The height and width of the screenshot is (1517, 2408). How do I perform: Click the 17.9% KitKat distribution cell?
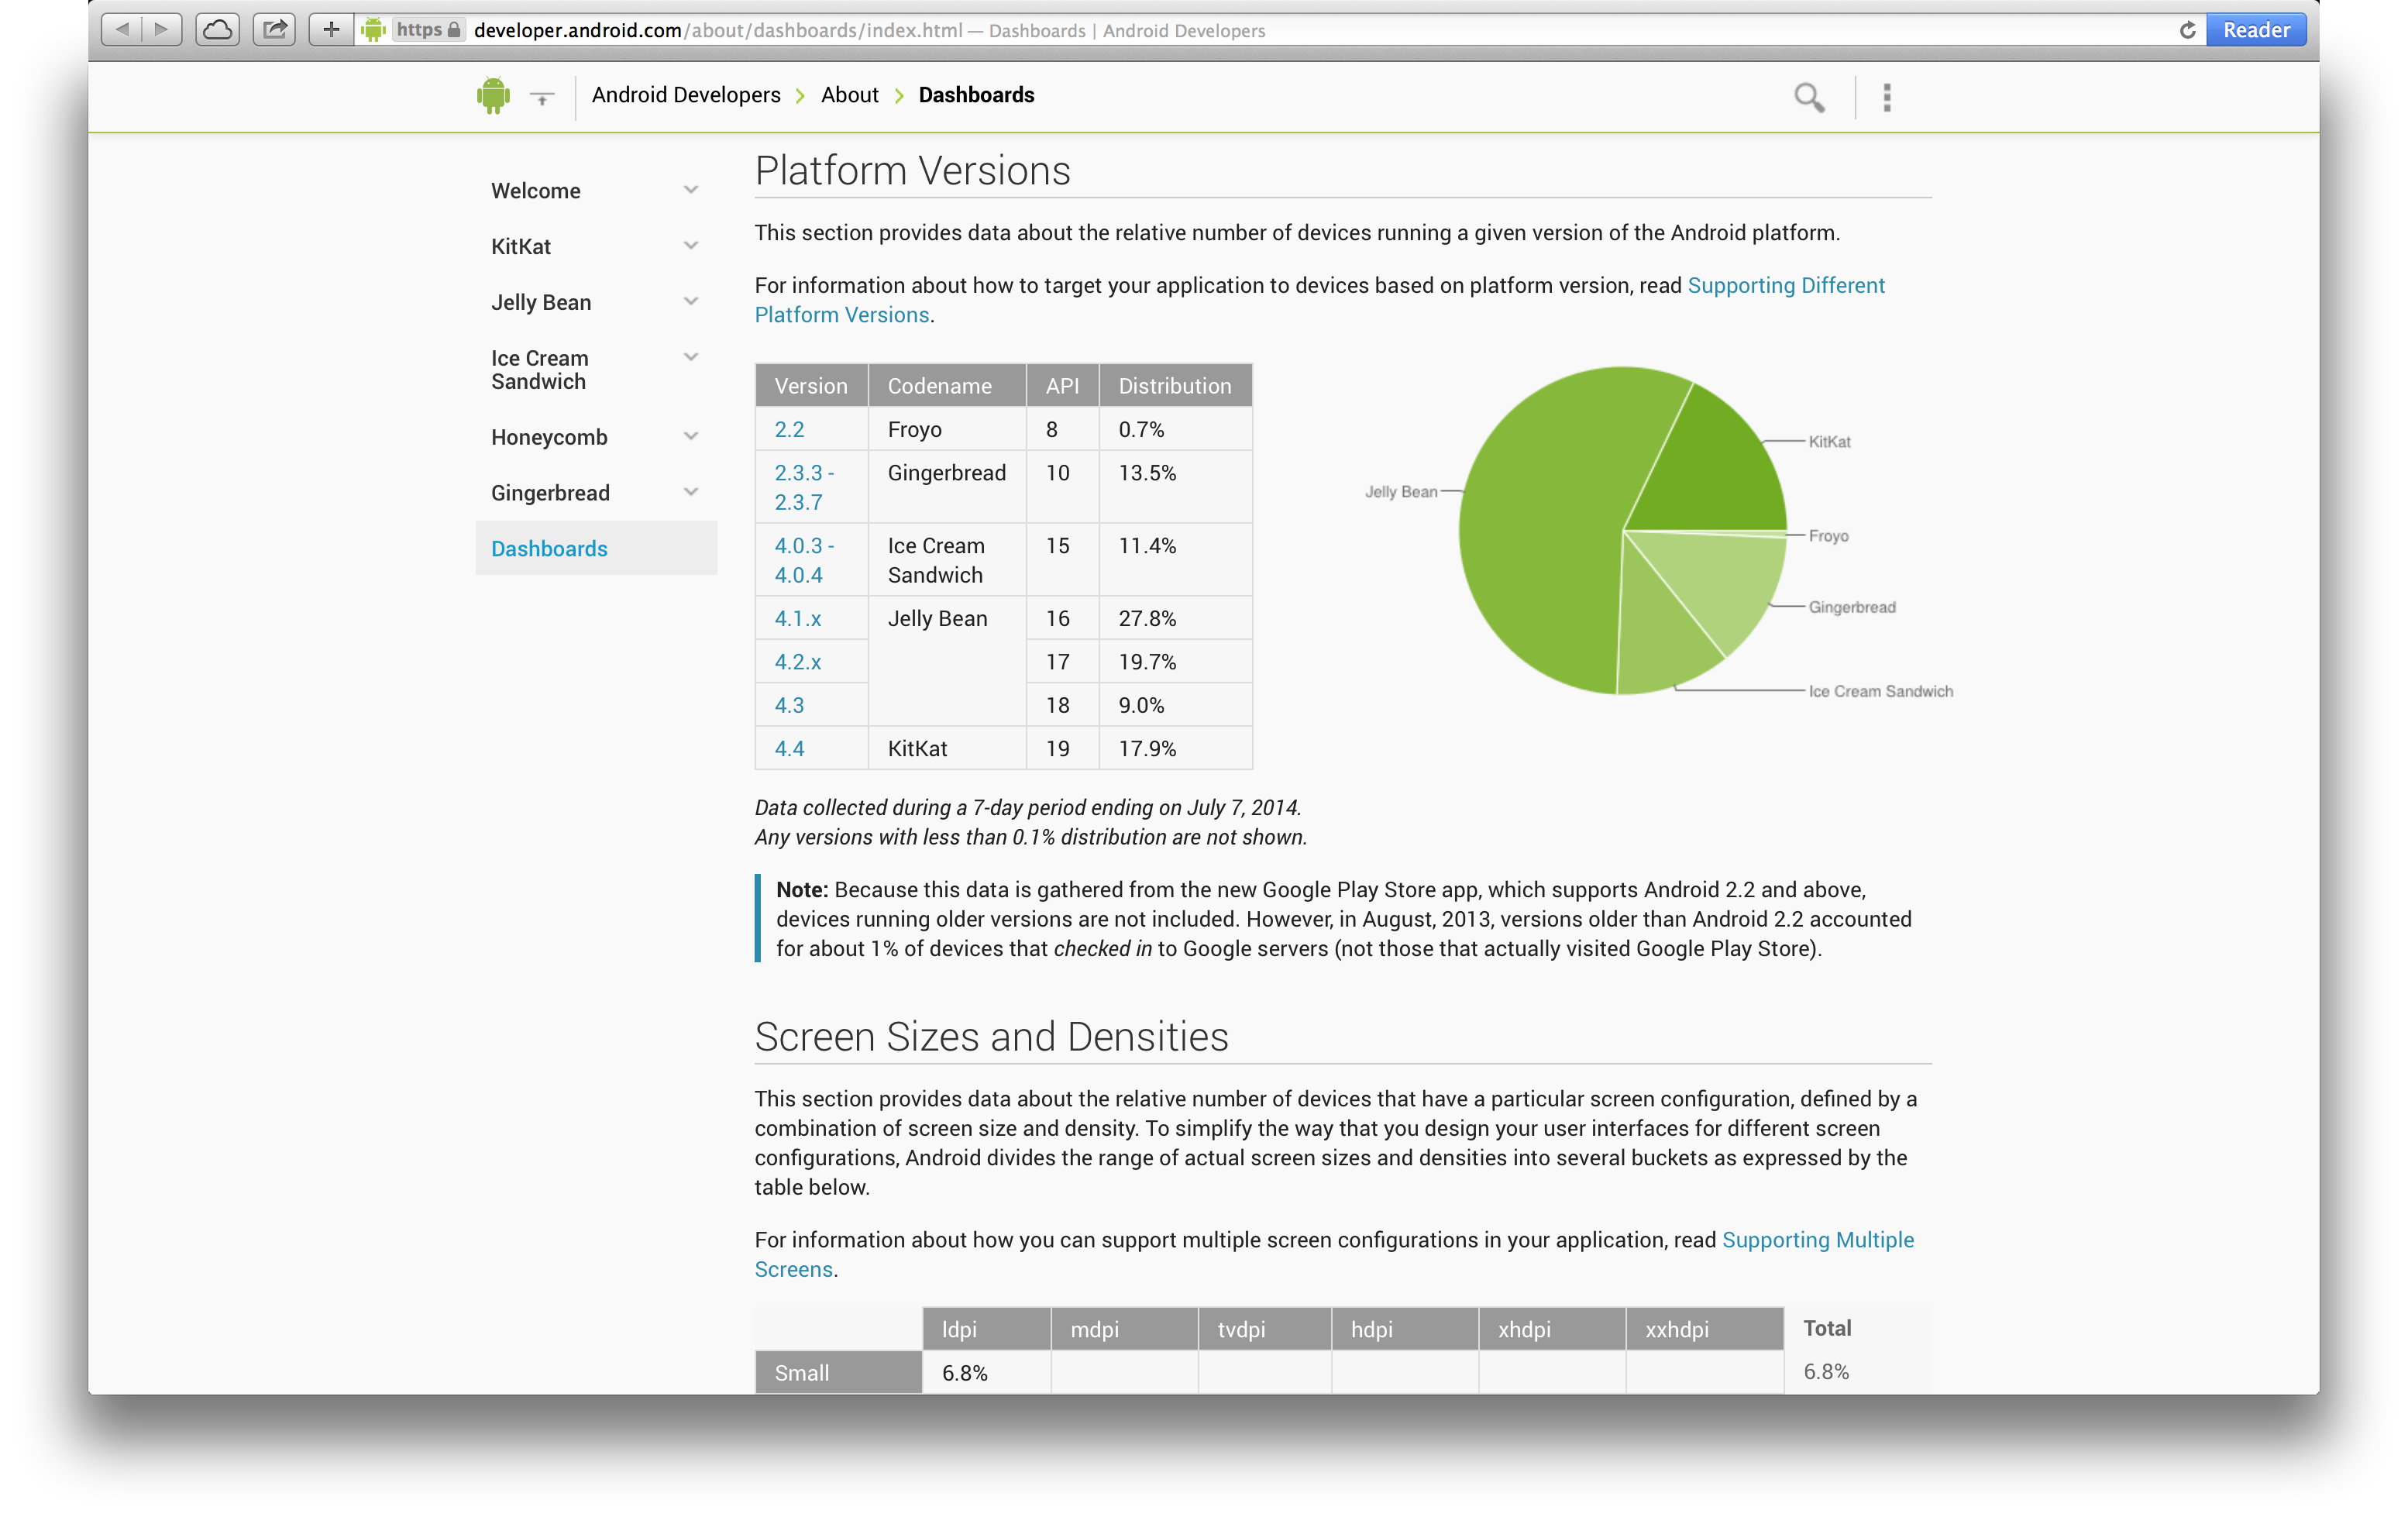1176,749
